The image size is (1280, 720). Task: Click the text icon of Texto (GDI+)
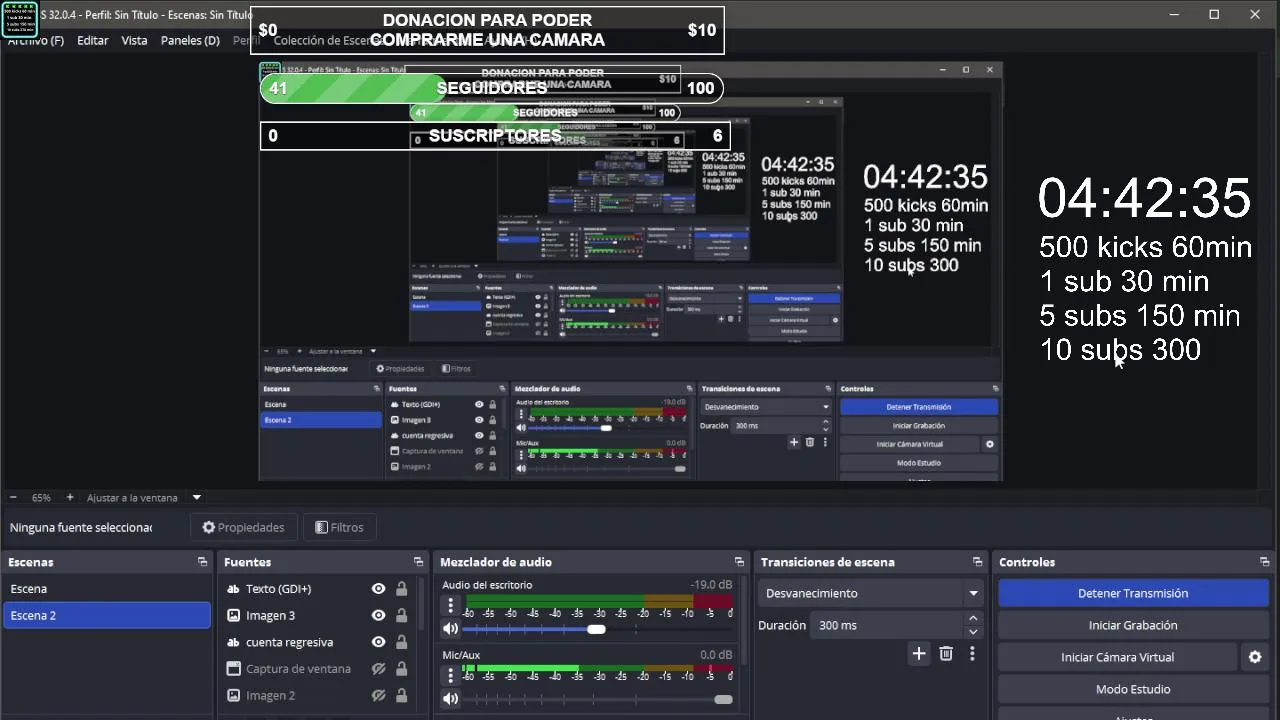(233, 589)
